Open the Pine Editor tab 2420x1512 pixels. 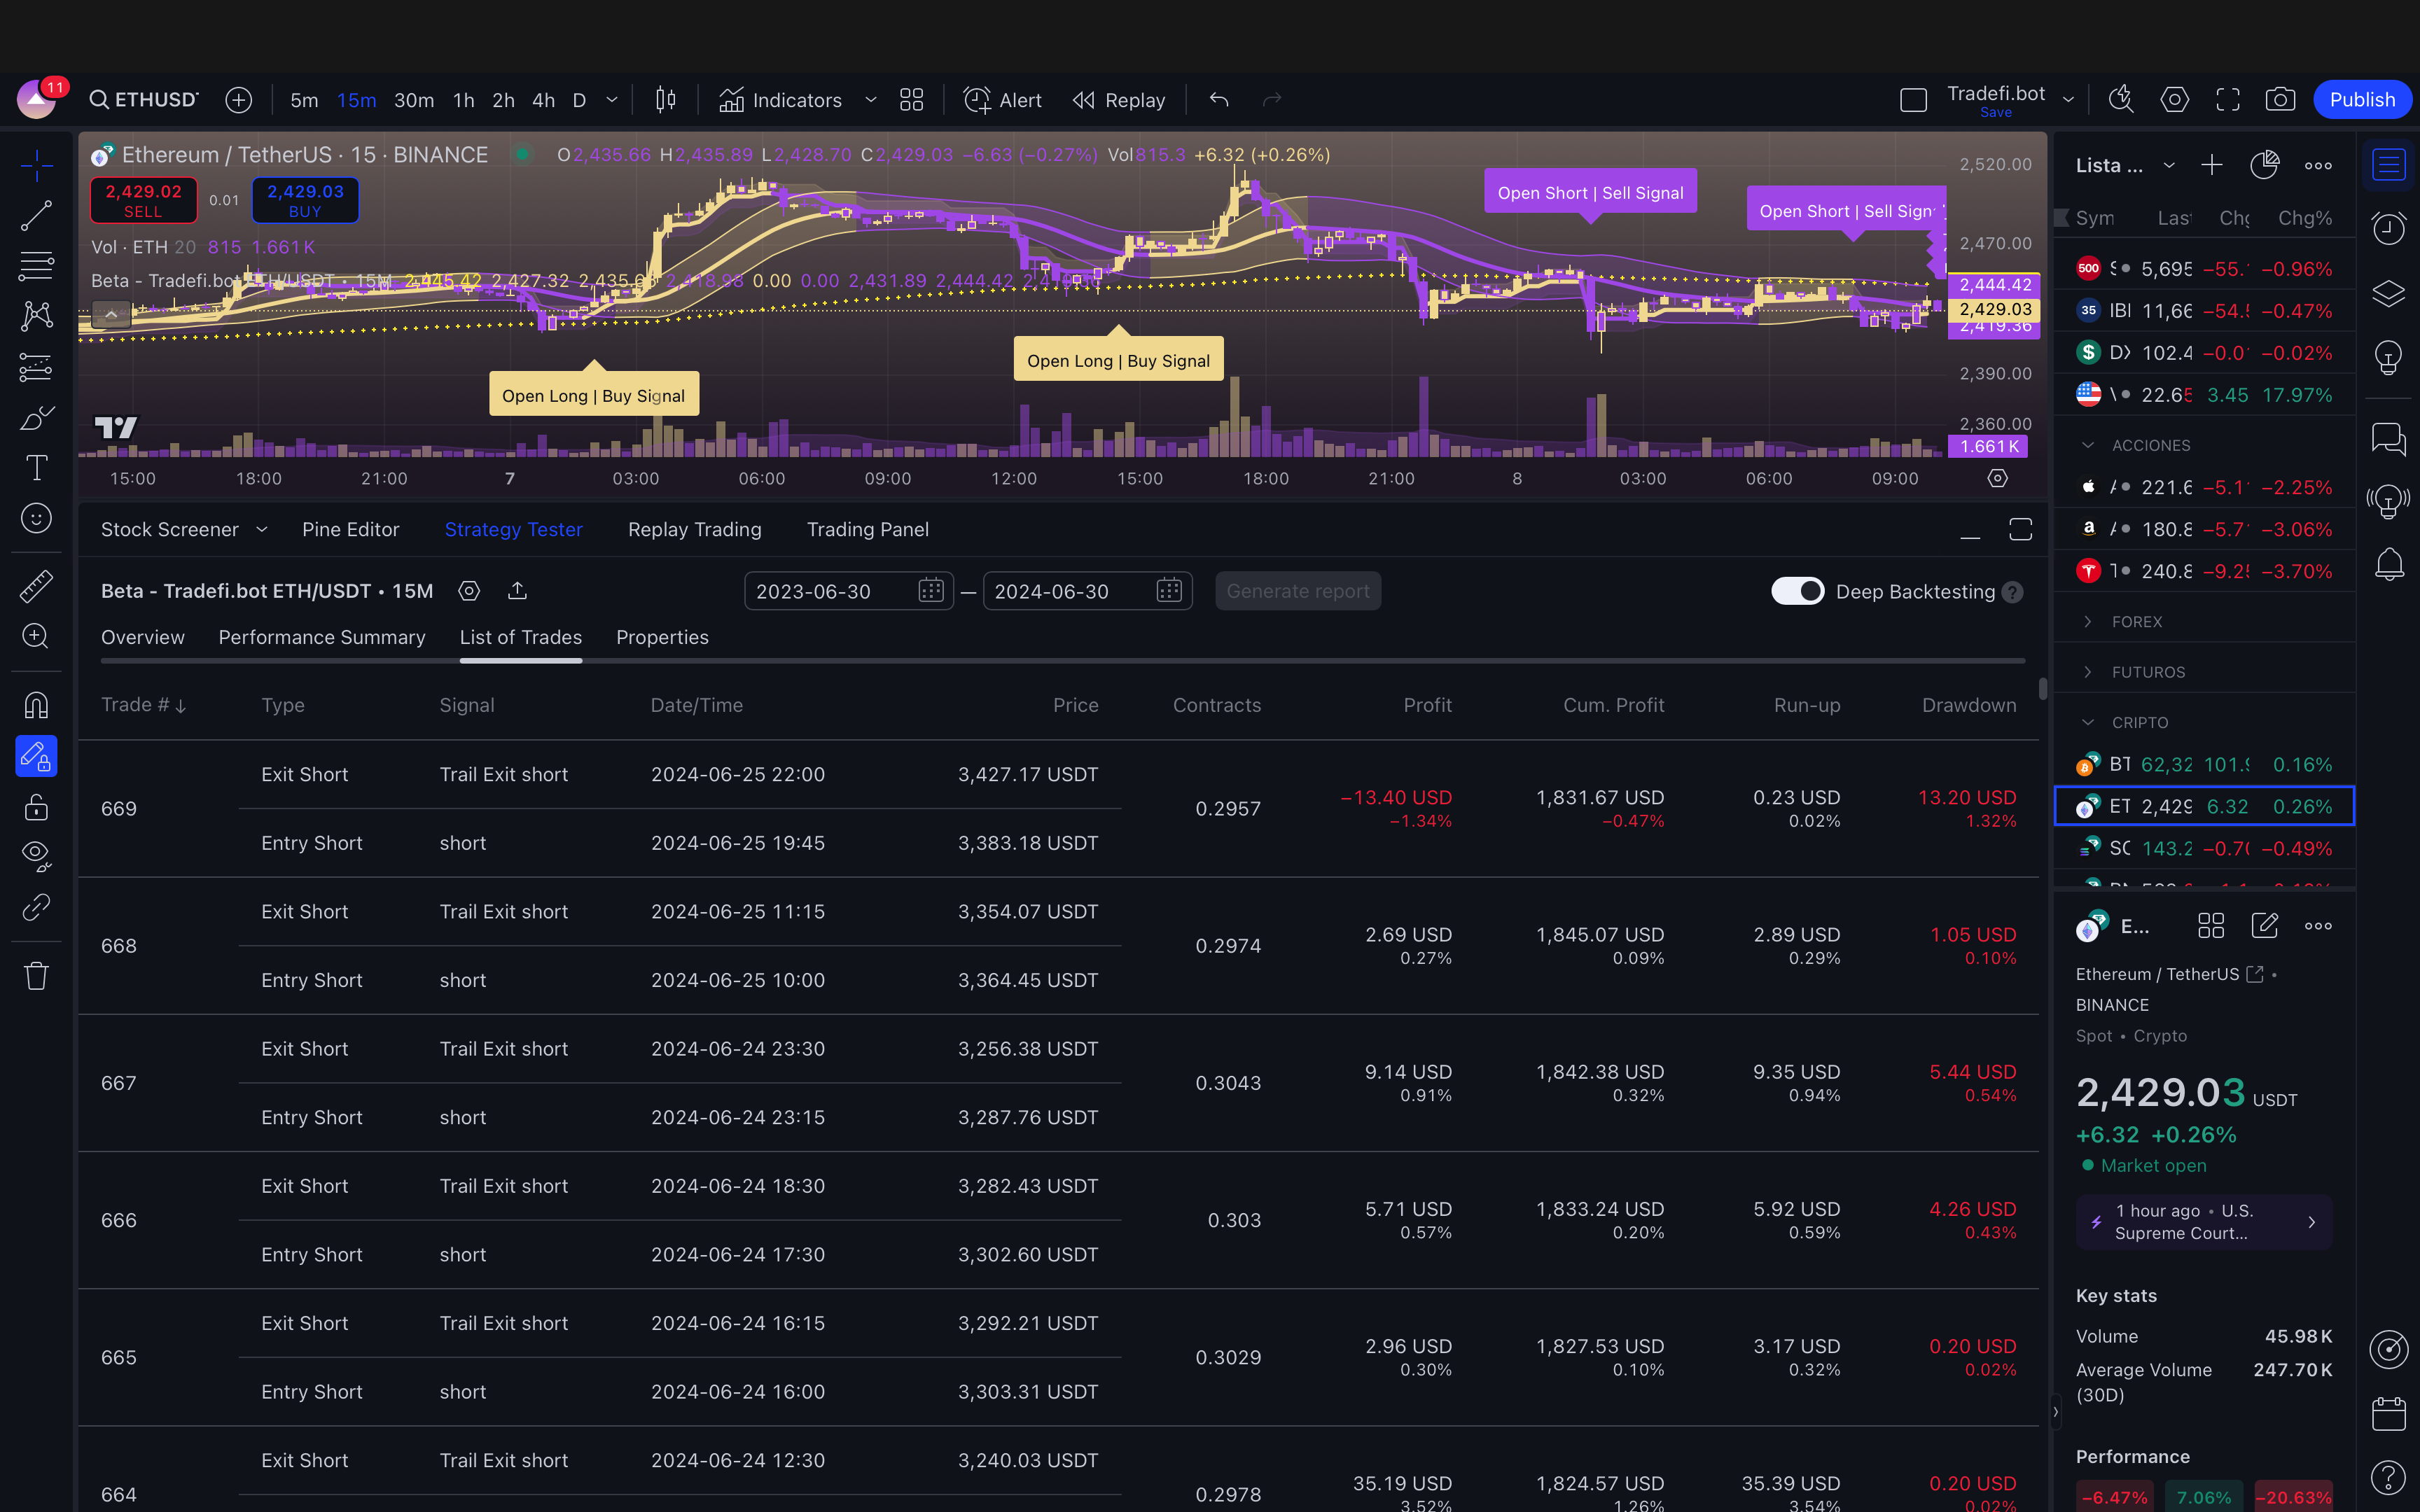click(x=350, y=530)
